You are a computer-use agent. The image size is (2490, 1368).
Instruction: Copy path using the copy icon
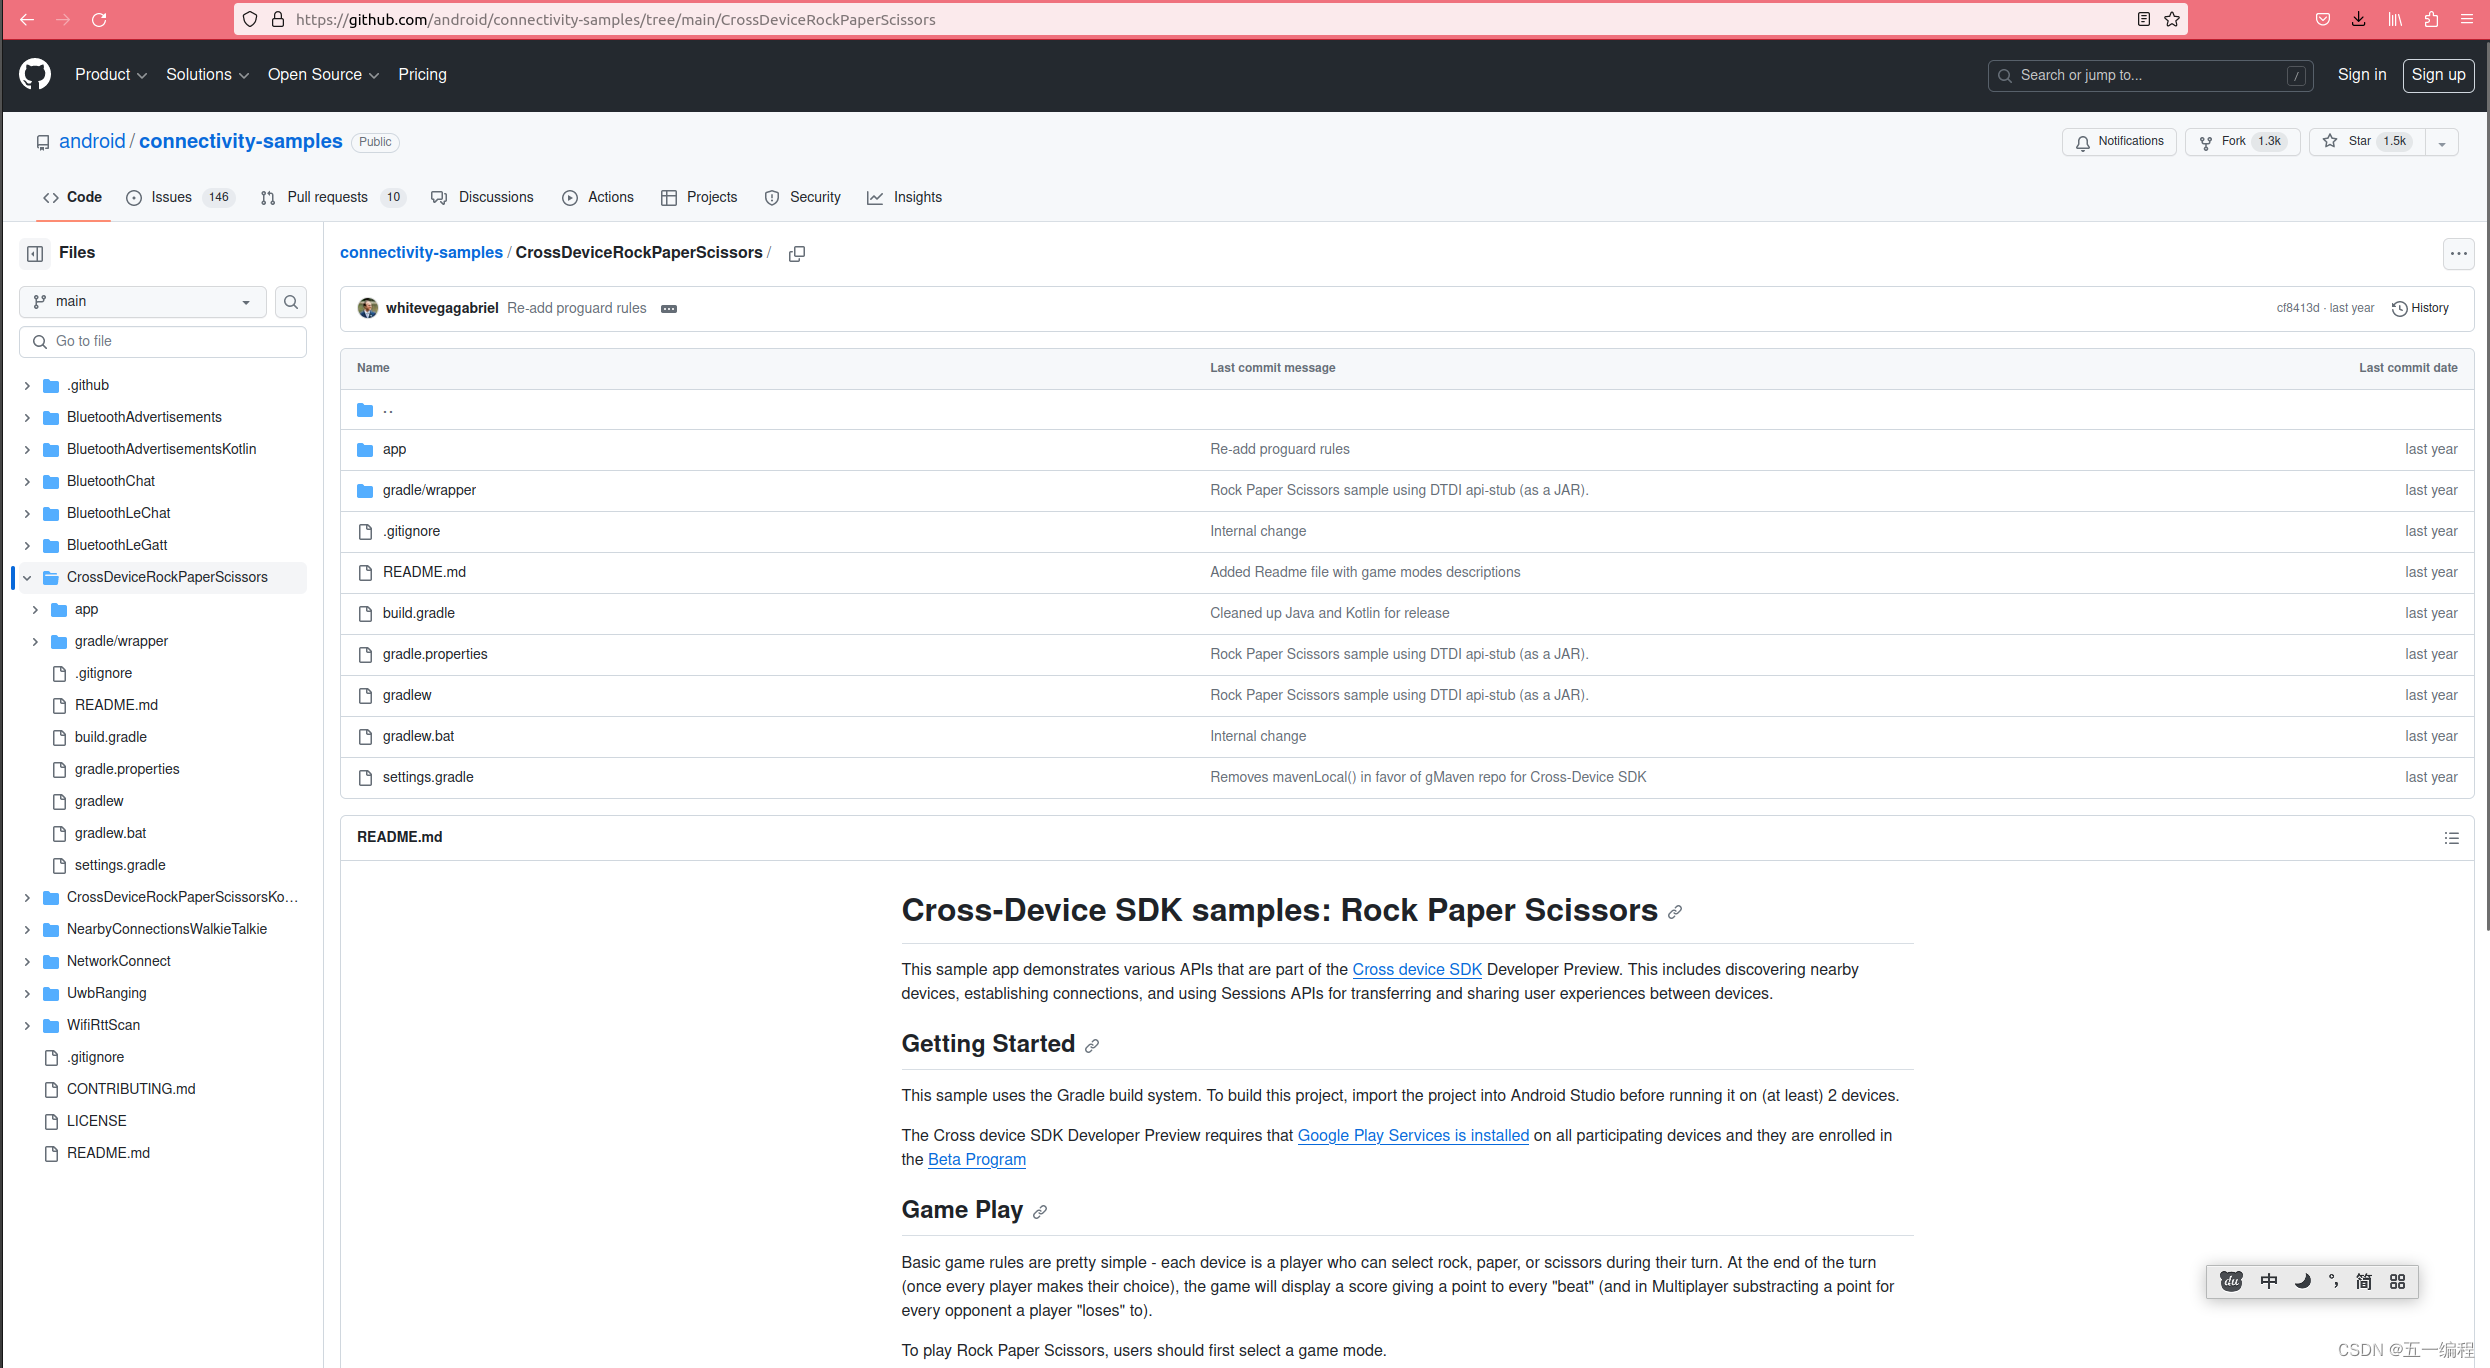pos(796,253)
